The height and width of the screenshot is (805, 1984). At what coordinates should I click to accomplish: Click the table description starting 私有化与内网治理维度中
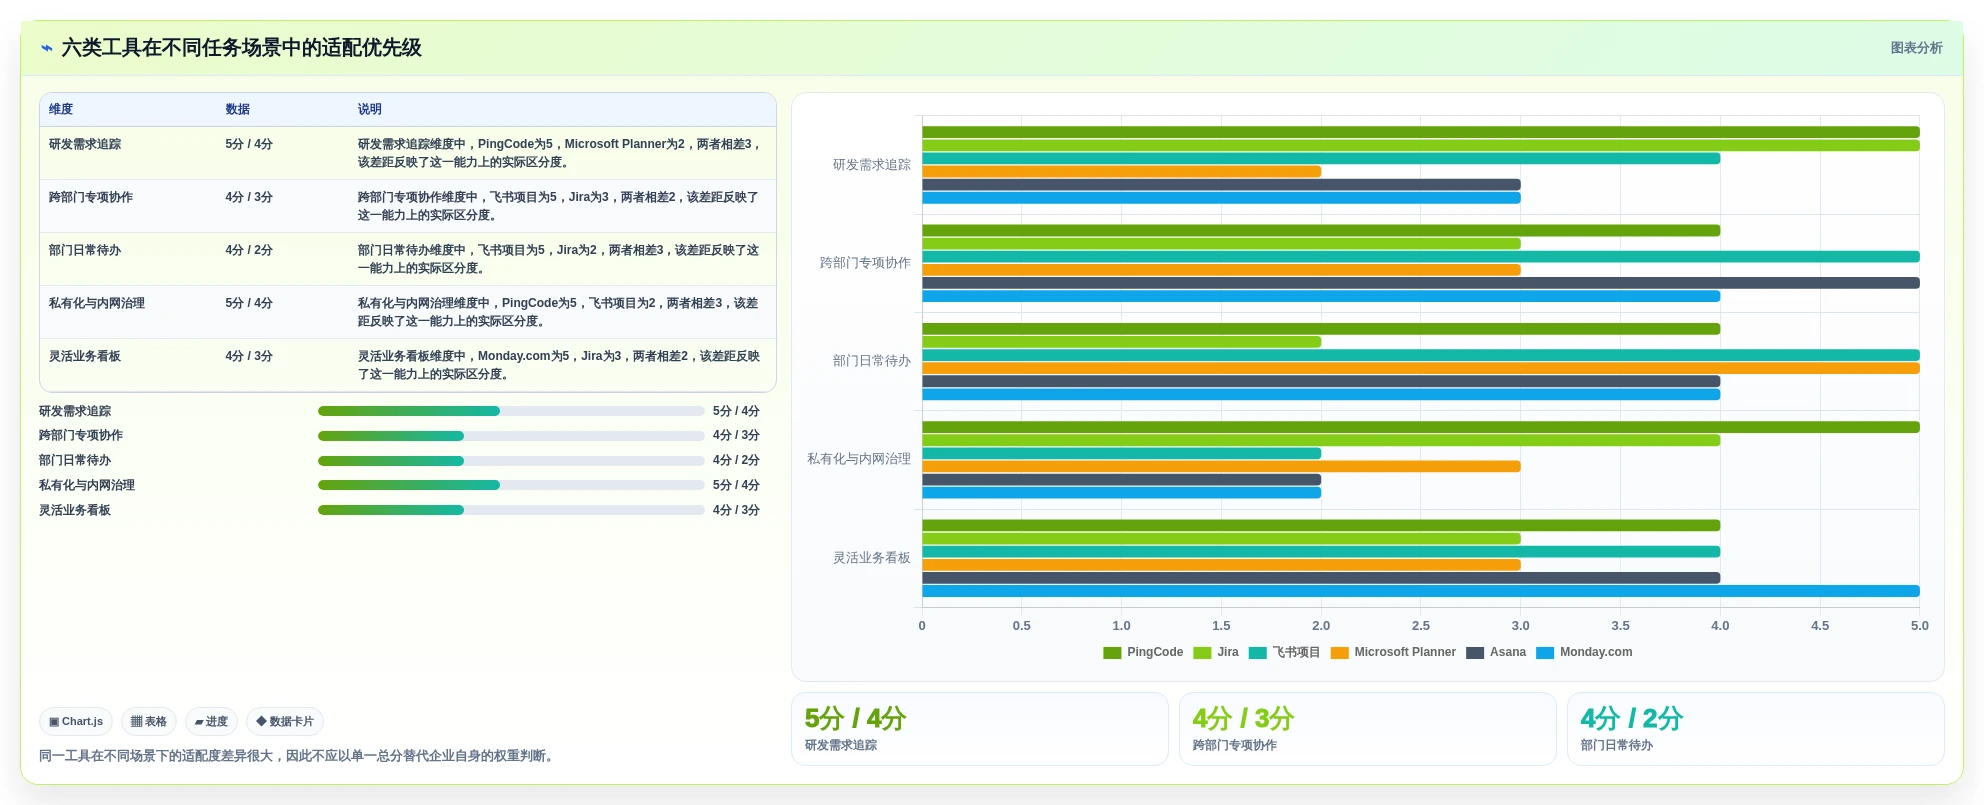[x=560, y=312]
